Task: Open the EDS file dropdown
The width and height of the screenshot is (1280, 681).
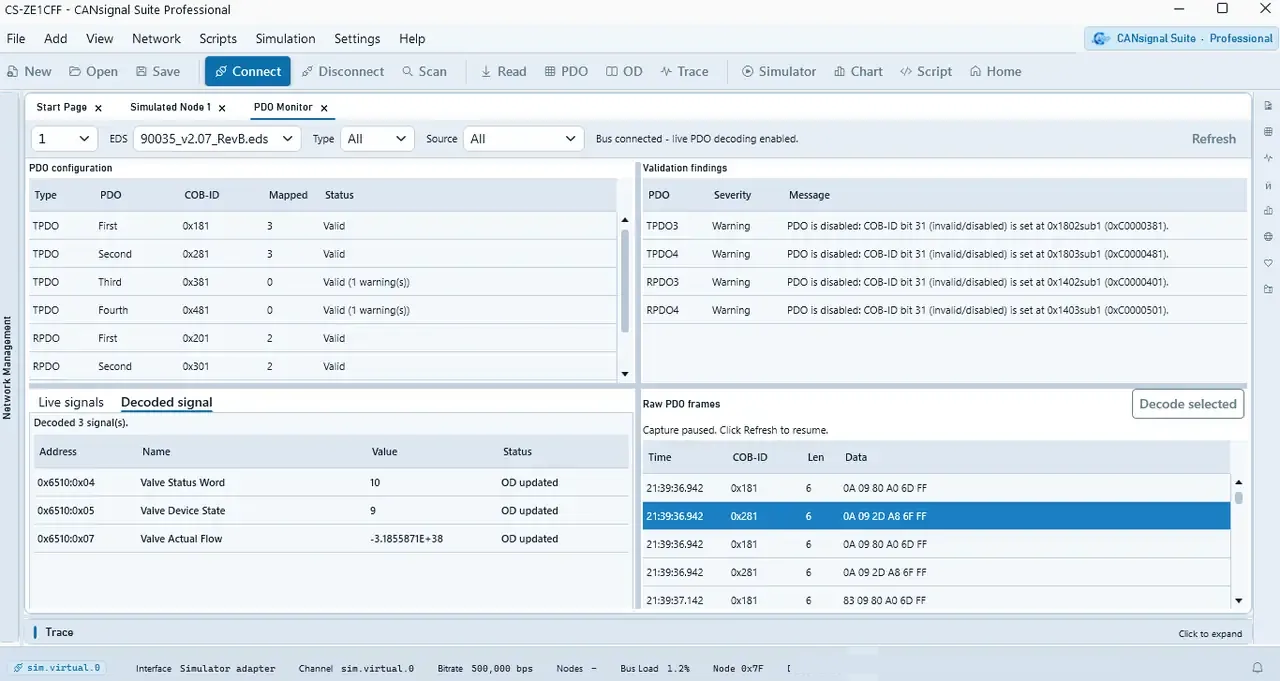Action: (217, 139)
